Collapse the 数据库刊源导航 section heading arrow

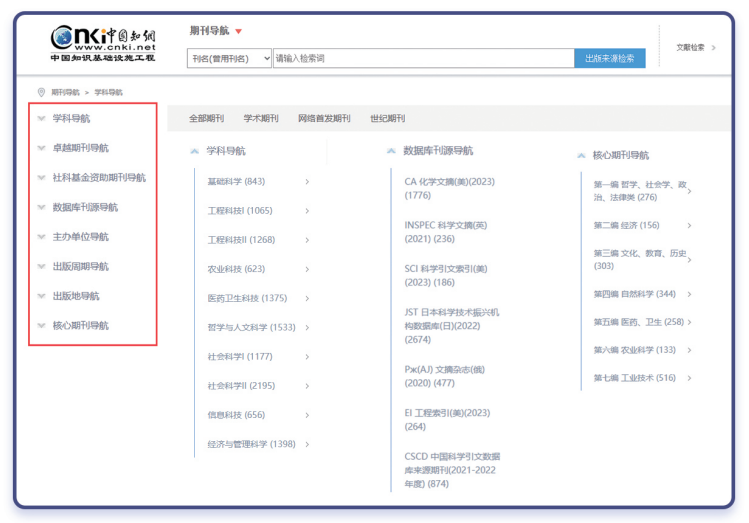click(391, 151)
